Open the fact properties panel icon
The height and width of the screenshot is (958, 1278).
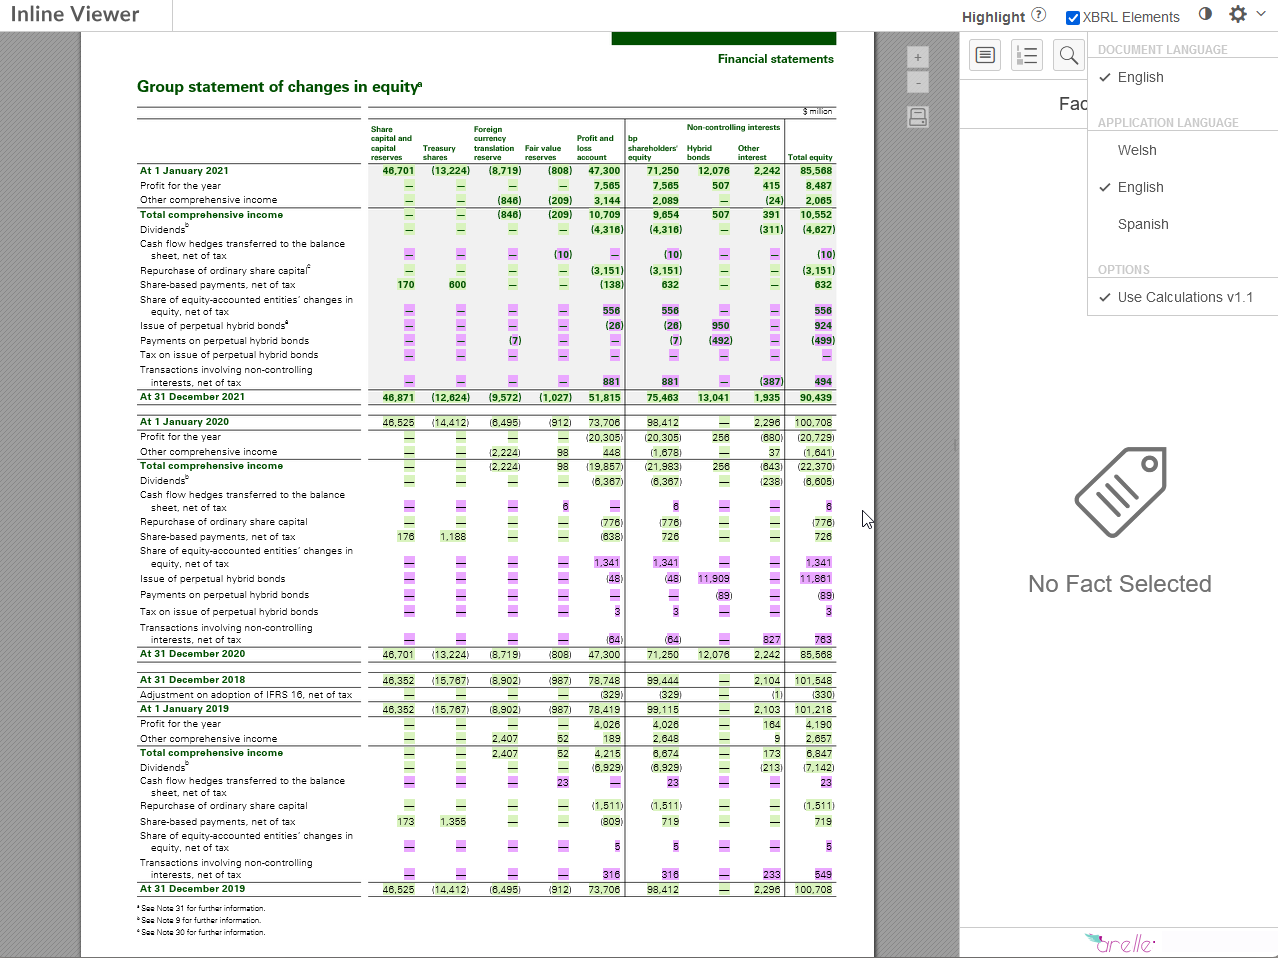pyautogui.click(x=985, y=55)
